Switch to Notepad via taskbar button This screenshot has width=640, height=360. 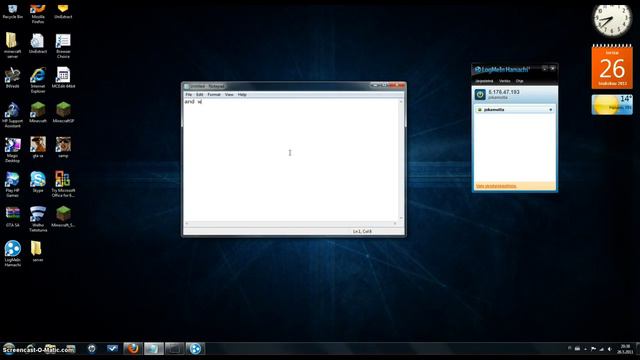pyautogui.click(x=153, y=349)
